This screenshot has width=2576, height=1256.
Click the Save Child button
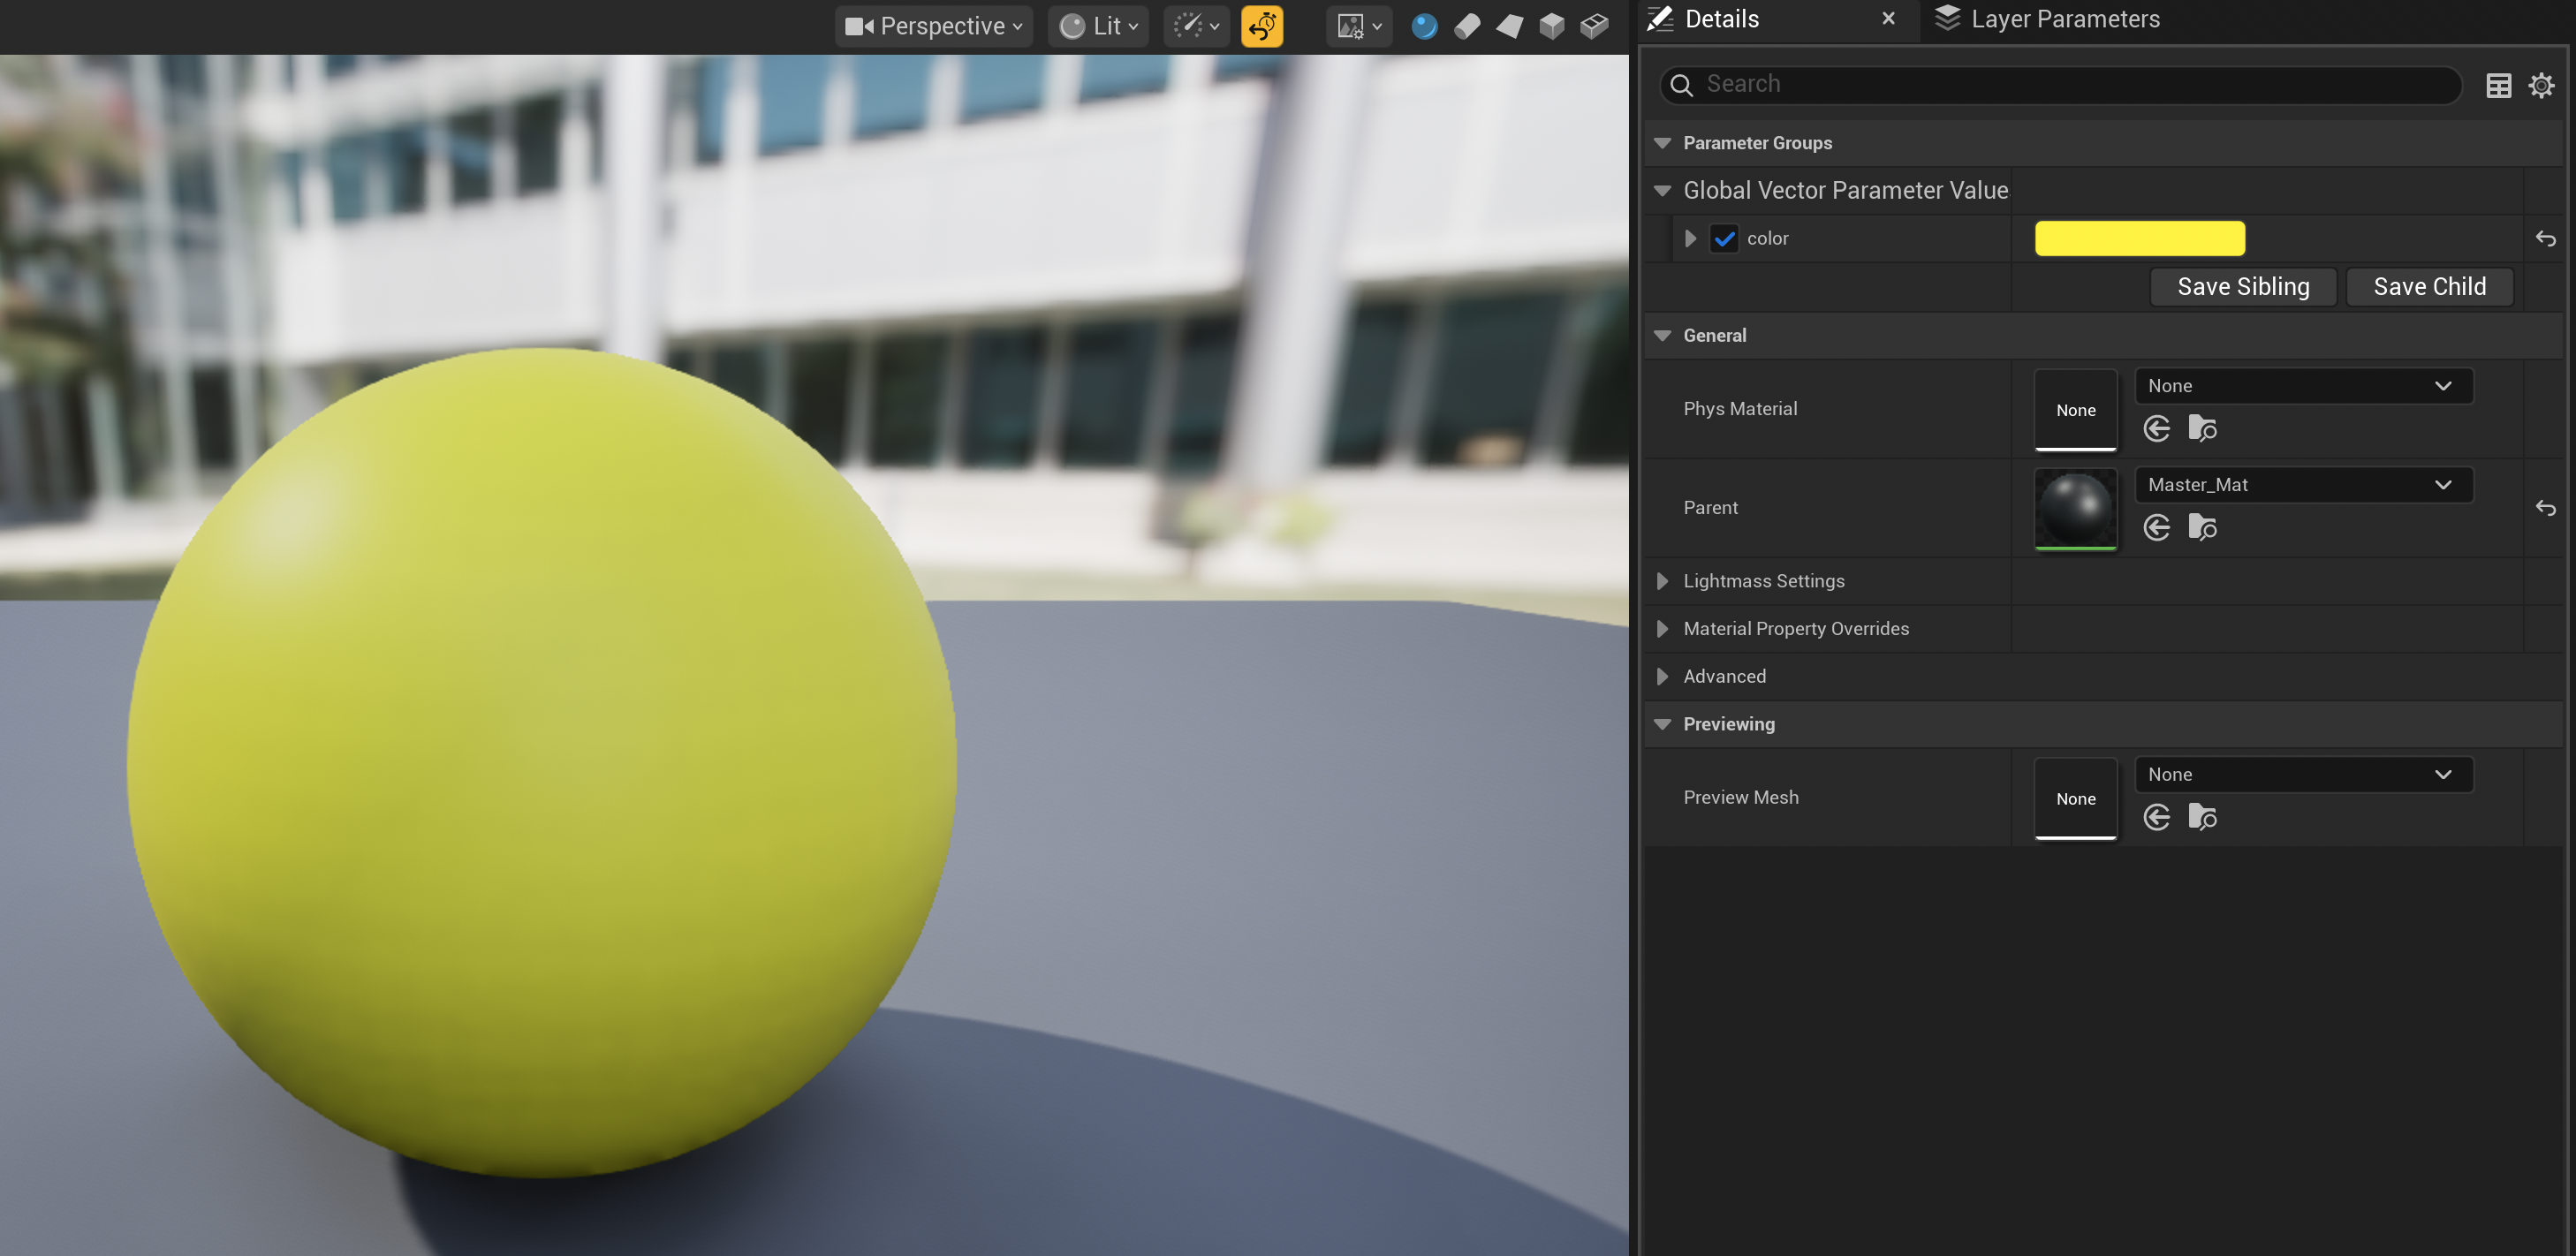point(2429,287)
